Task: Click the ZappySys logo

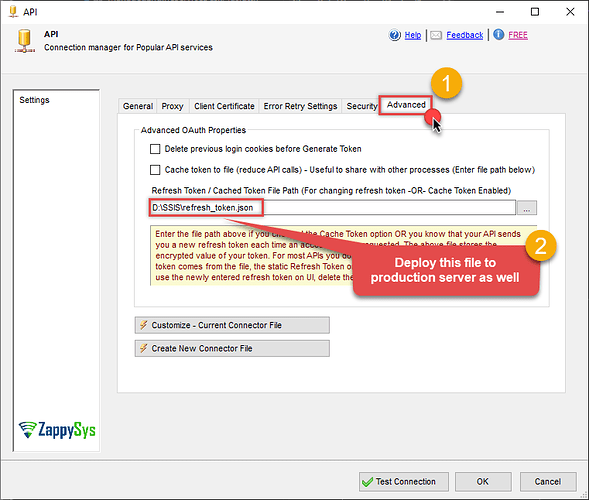Action: click(x=57, y=430)
